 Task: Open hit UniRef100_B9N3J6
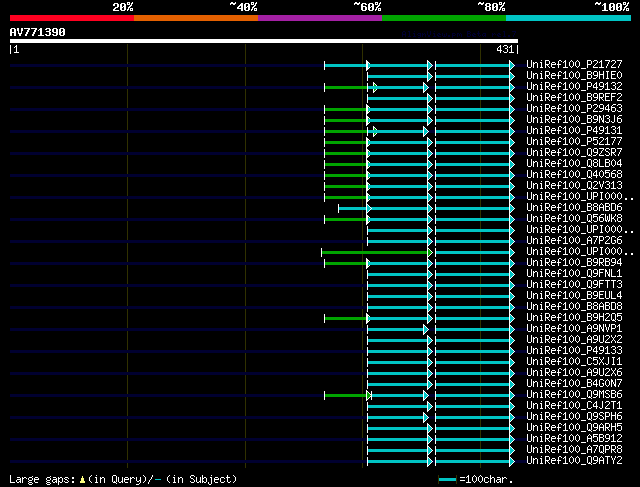(574, 120)
